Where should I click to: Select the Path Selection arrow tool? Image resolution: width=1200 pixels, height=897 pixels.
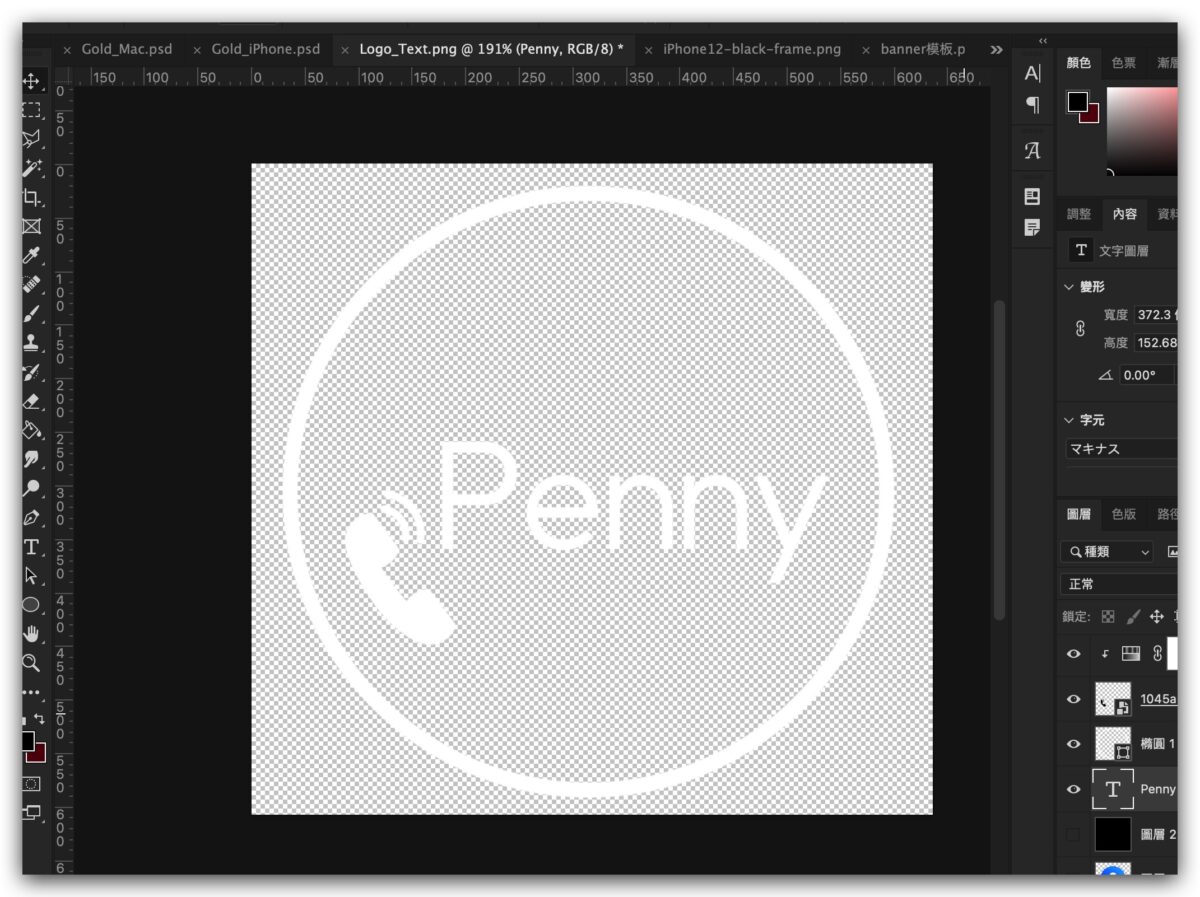click(31, 575)
